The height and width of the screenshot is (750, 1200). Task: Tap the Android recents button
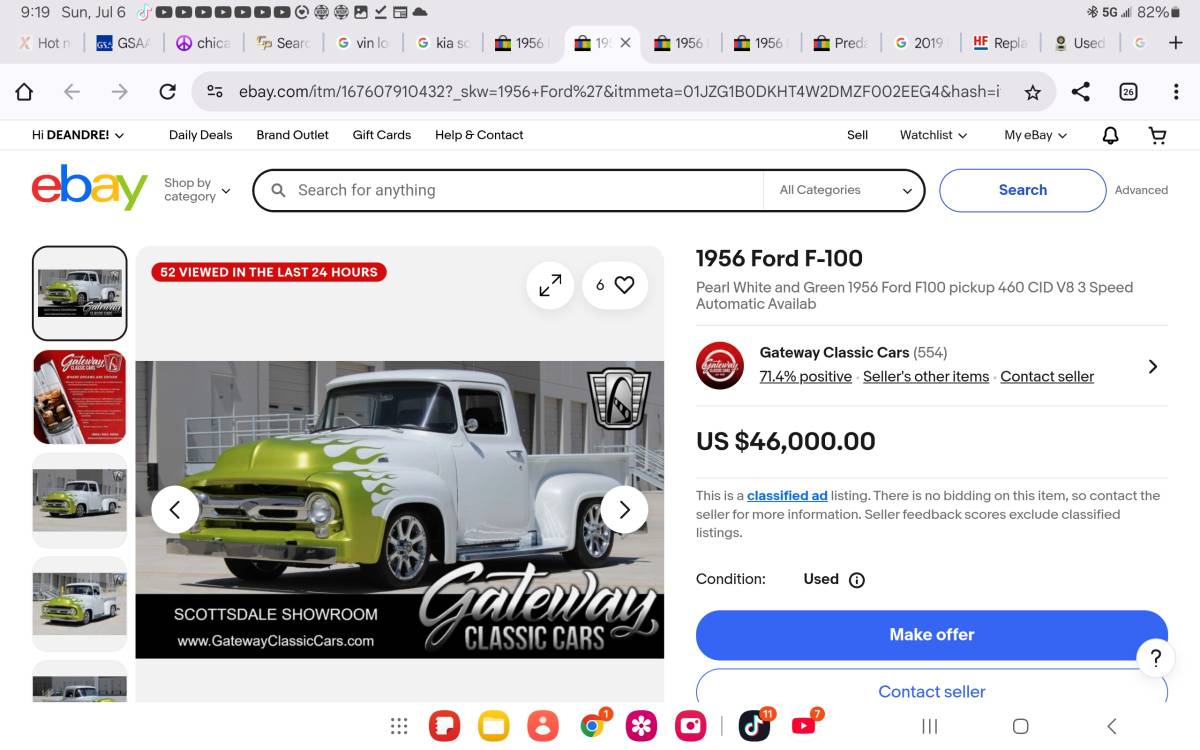point(930,726)
